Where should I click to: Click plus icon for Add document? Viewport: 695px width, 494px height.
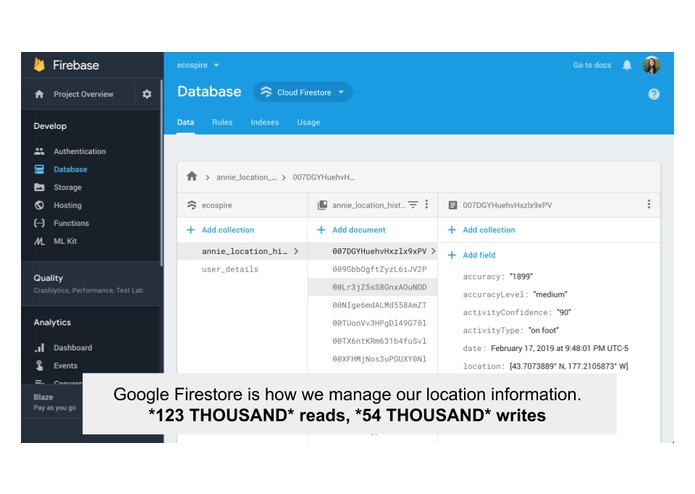[321, 229]
